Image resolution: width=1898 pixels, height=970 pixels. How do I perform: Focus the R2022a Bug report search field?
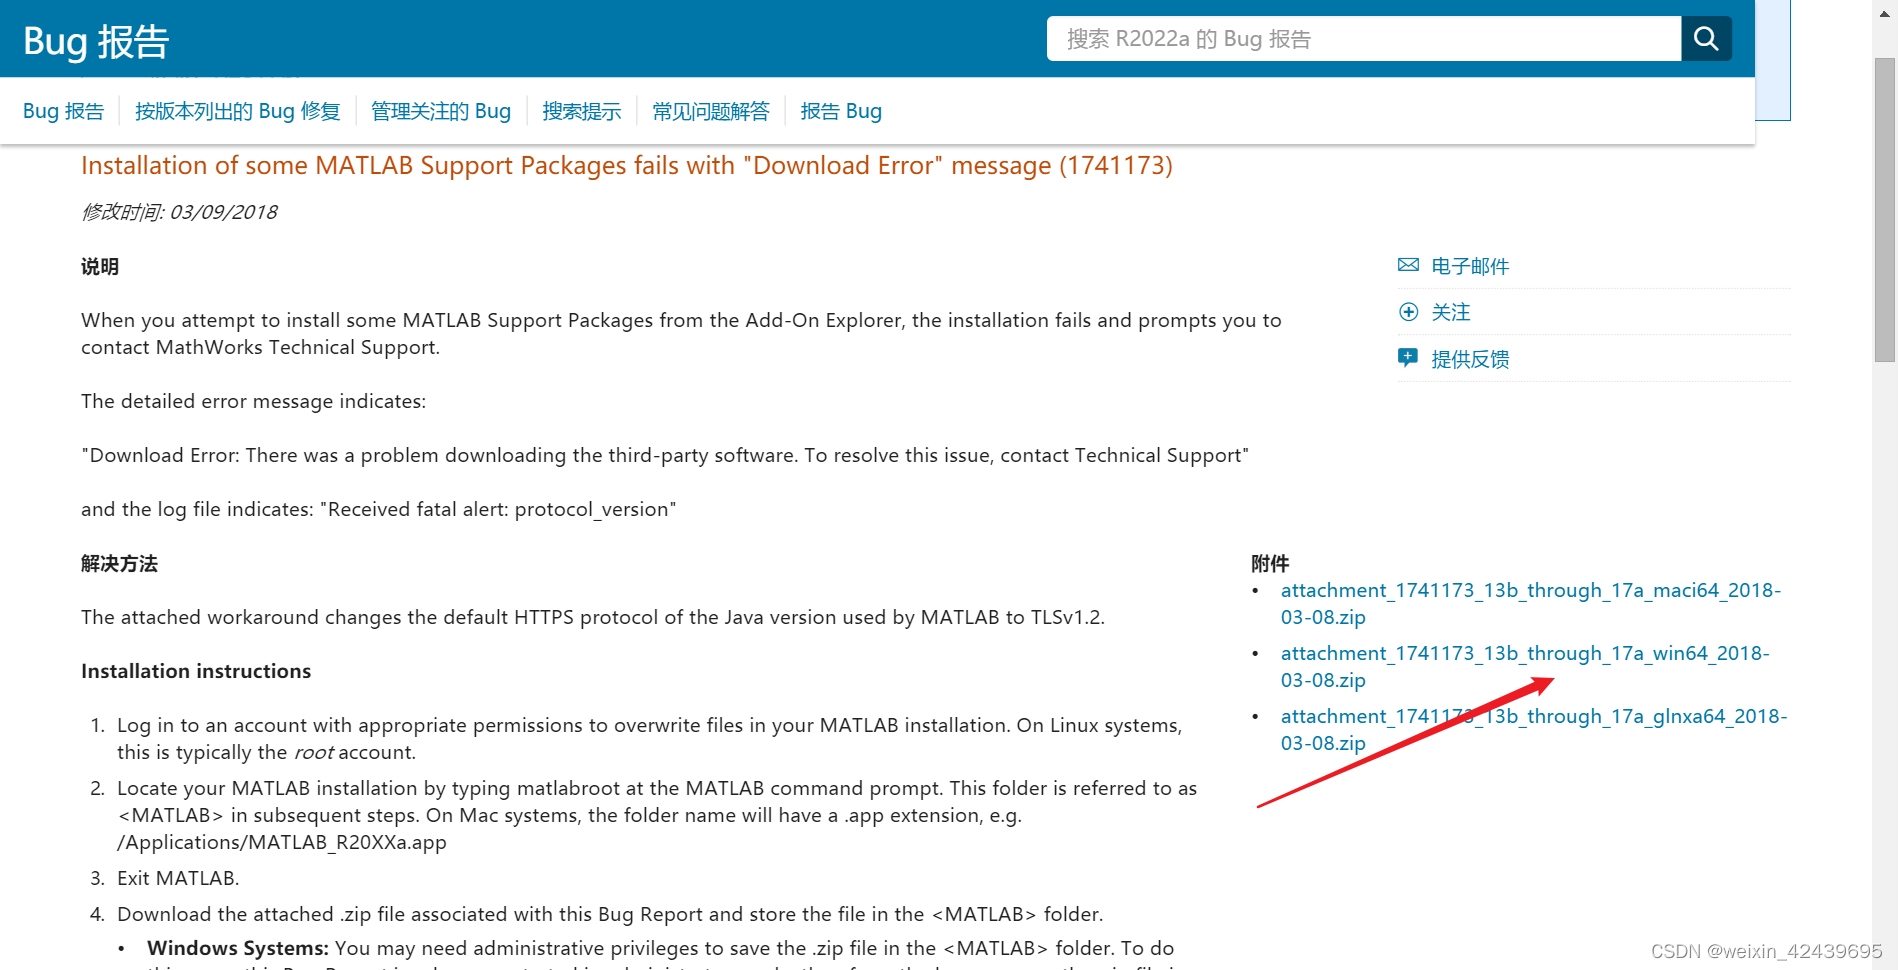click(x=1364, y=39)
